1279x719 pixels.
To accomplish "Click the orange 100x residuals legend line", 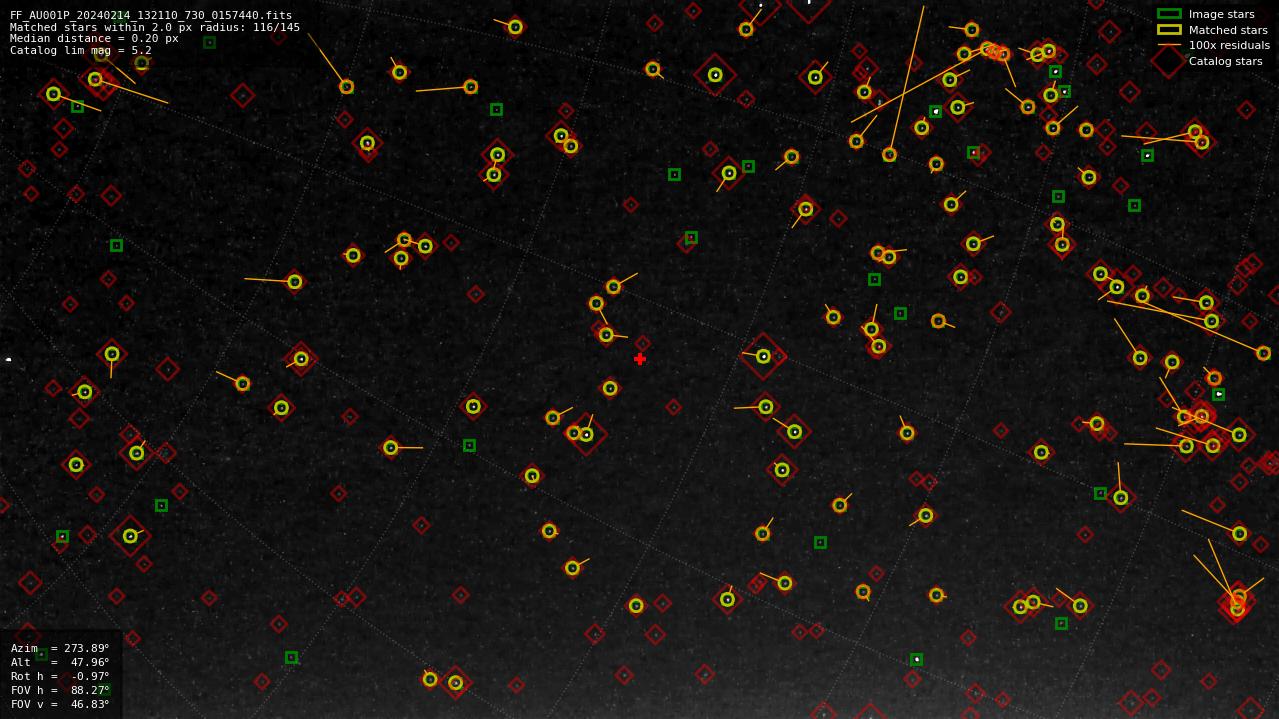I will point(1169,45).
